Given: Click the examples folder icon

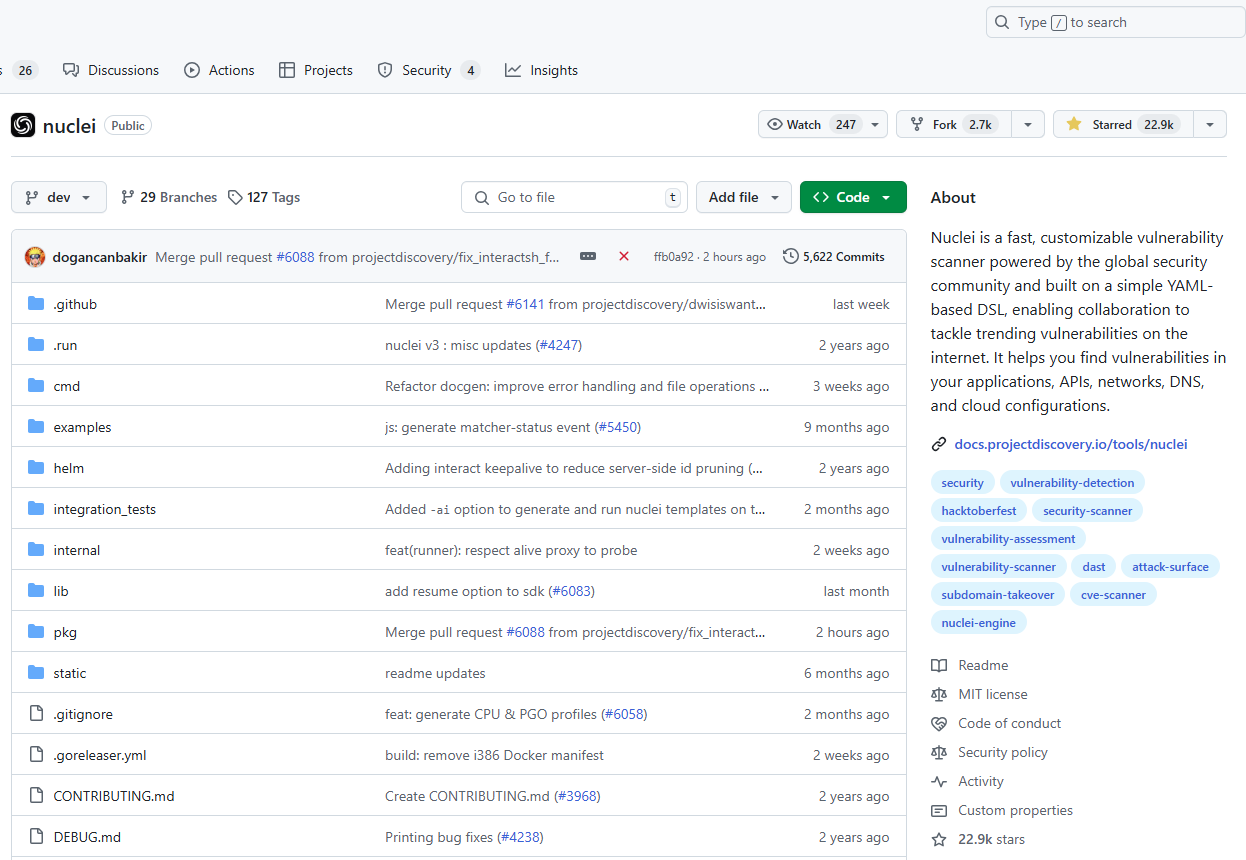Looking at the screenshot, I should pos(37,427).
